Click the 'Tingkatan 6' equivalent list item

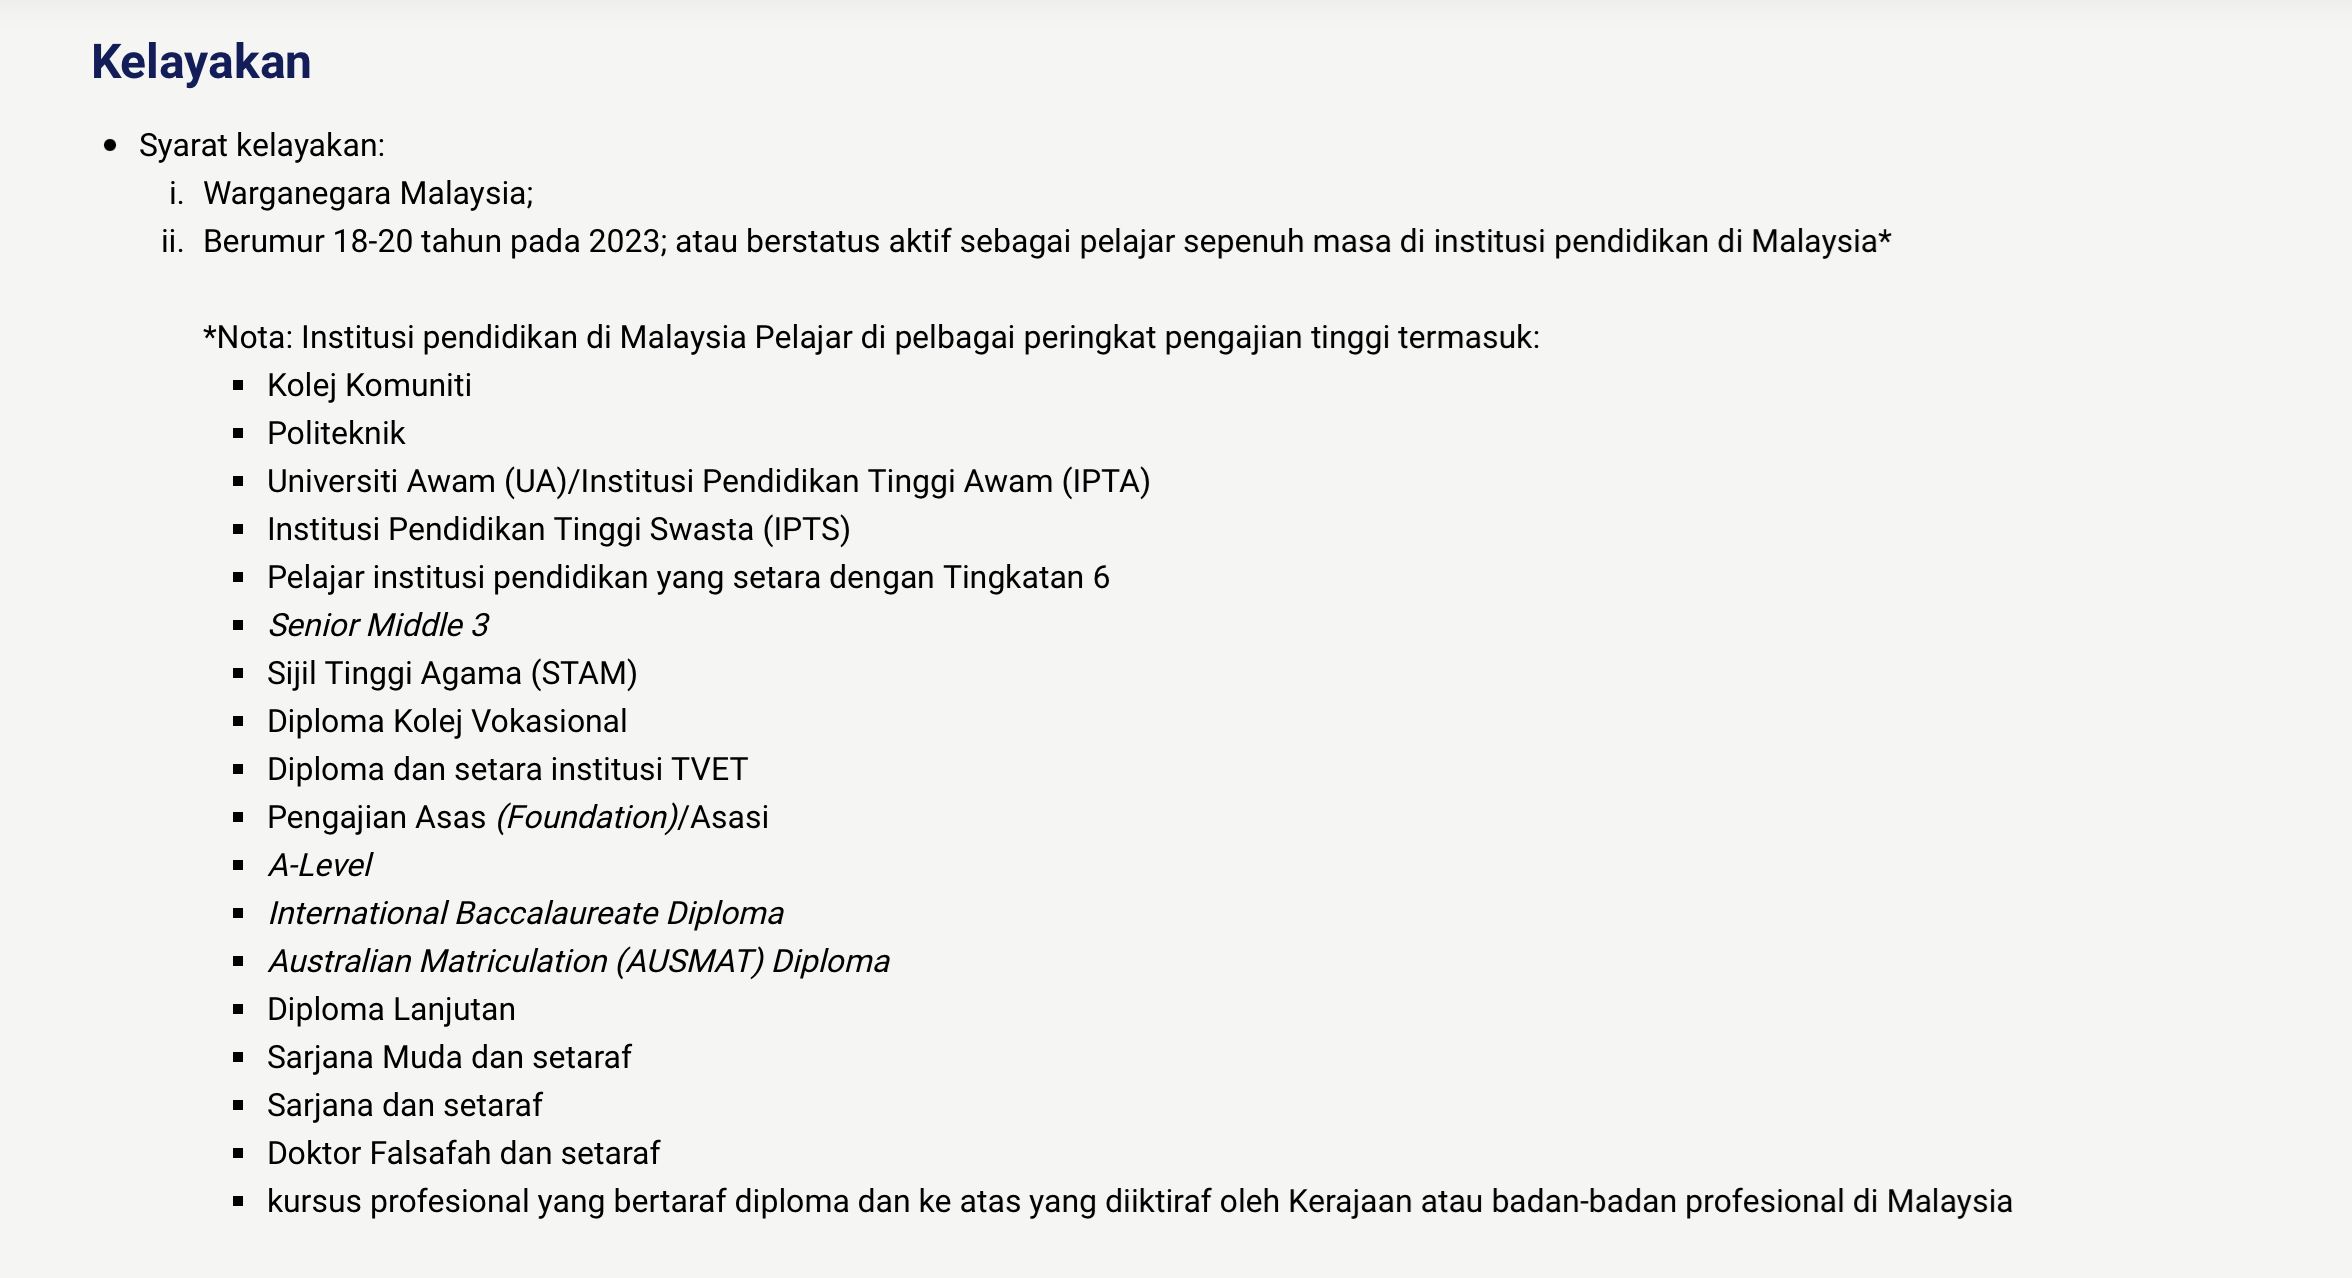click(688, 578)
